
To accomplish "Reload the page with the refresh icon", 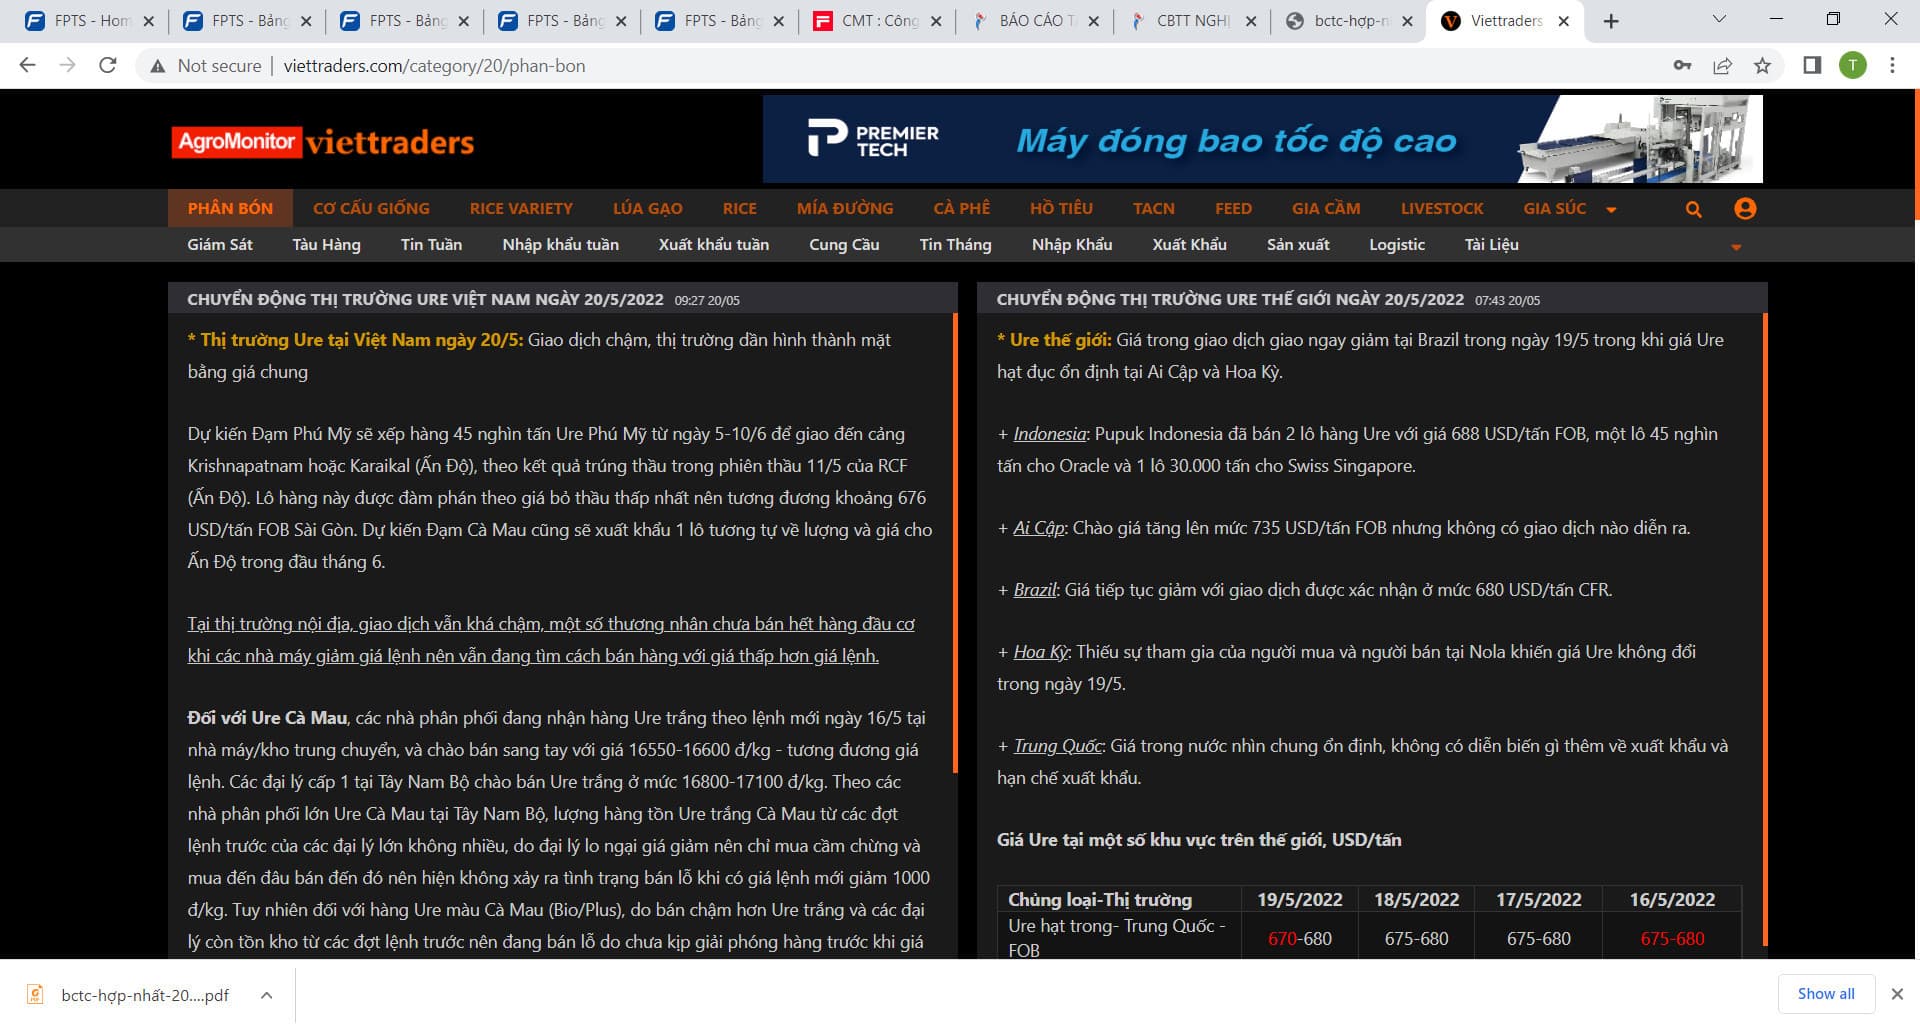I will tap(108, 66).
